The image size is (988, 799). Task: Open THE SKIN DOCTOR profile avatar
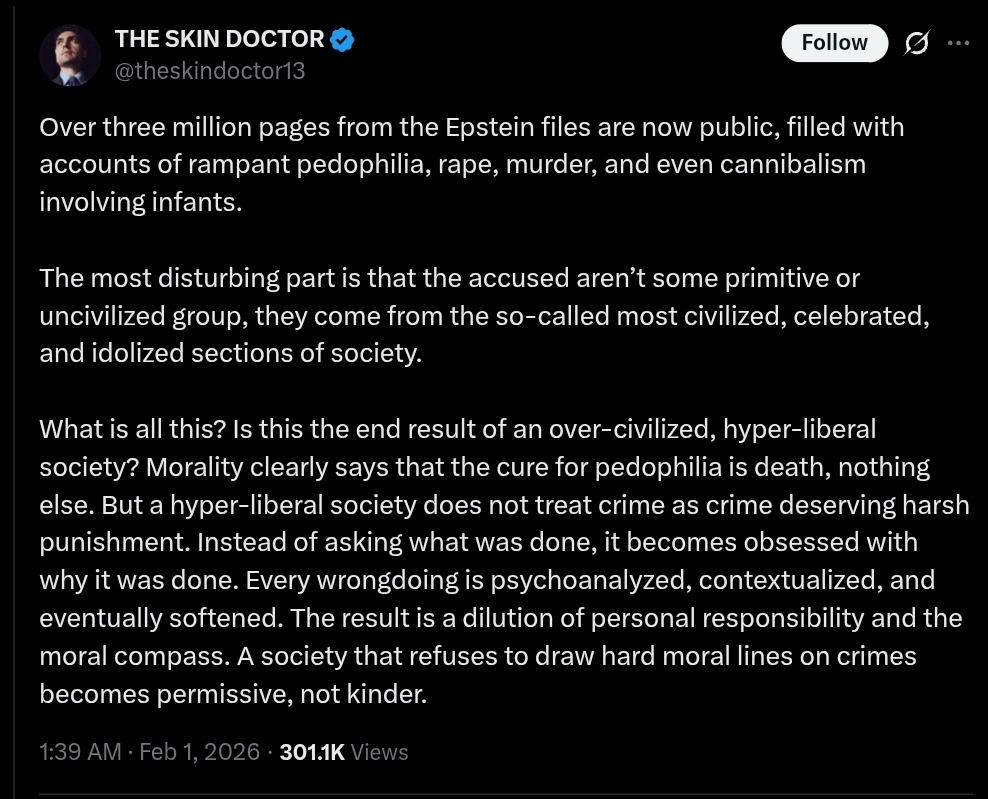pyautogui.click(x=70, y=55)
